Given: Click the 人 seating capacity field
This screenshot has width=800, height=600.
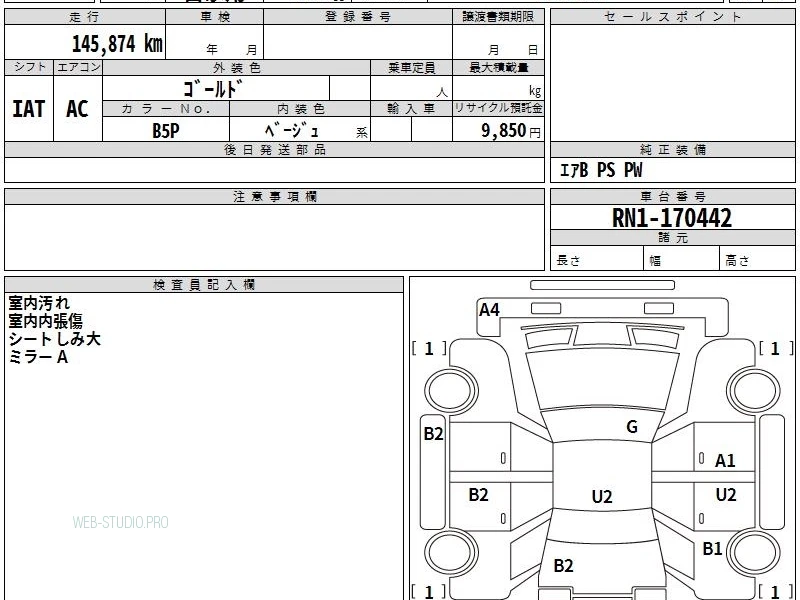Looking at the screenshot, I should point(412,88).
